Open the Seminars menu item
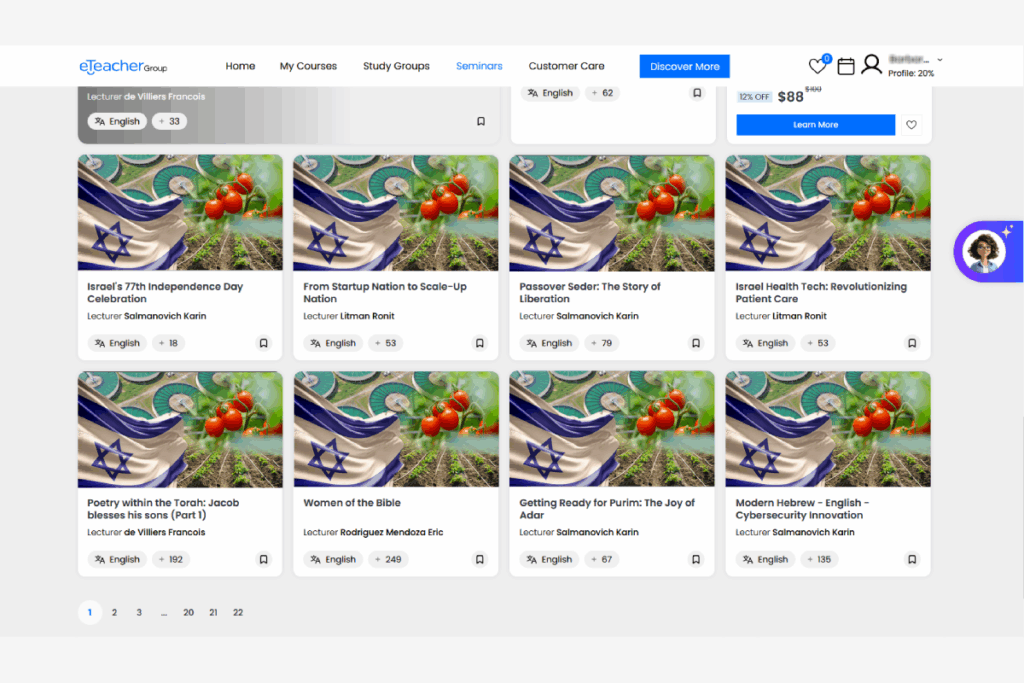Viewport: 1024px width, 683px height. point(479,66)
